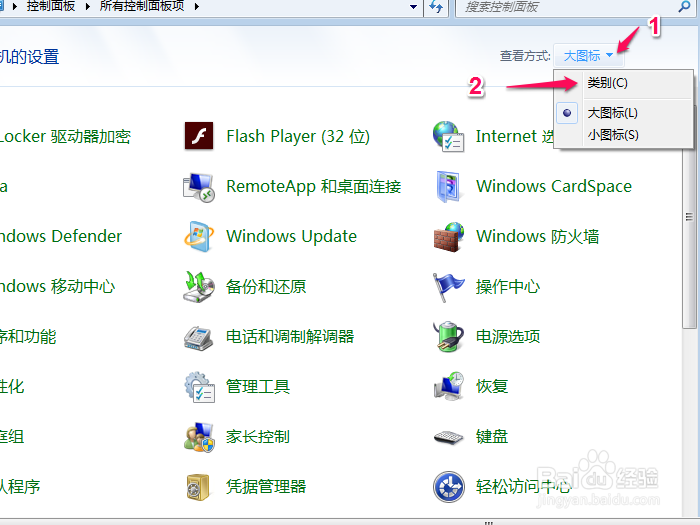Open Windows 移动中心 link
700x525 pixels.
point(58,287)
